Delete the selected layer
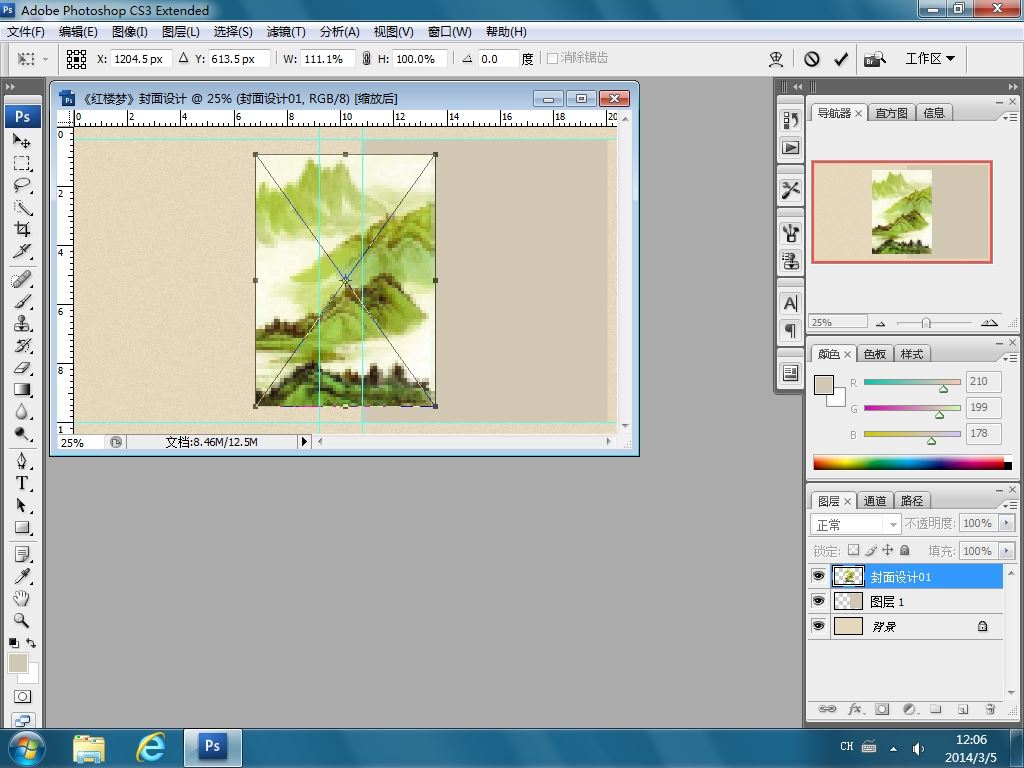This screenshot has width=1024, height=768. click(x=990, y=709)
